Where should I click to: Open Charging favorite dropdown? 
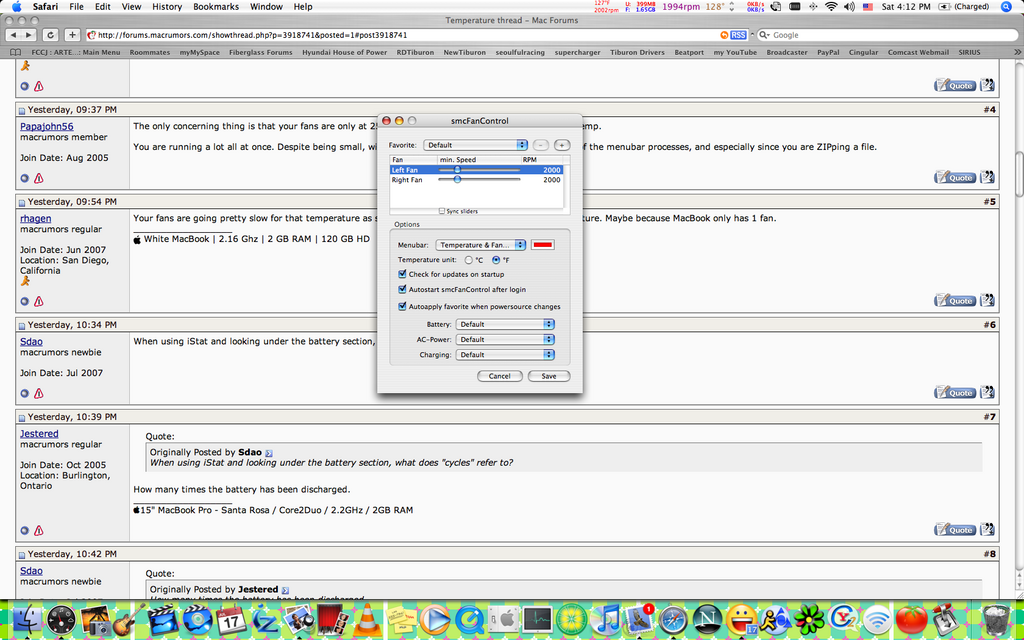point(505,355)
